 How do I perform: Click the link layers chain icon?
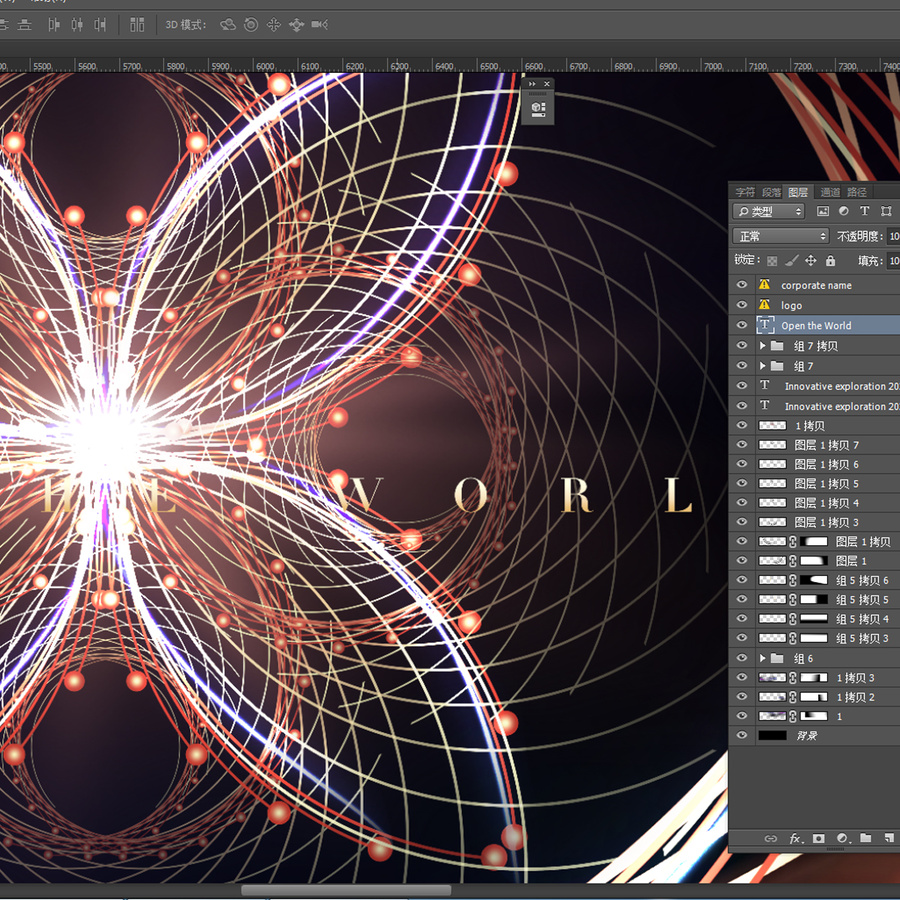tap(771, 839)
